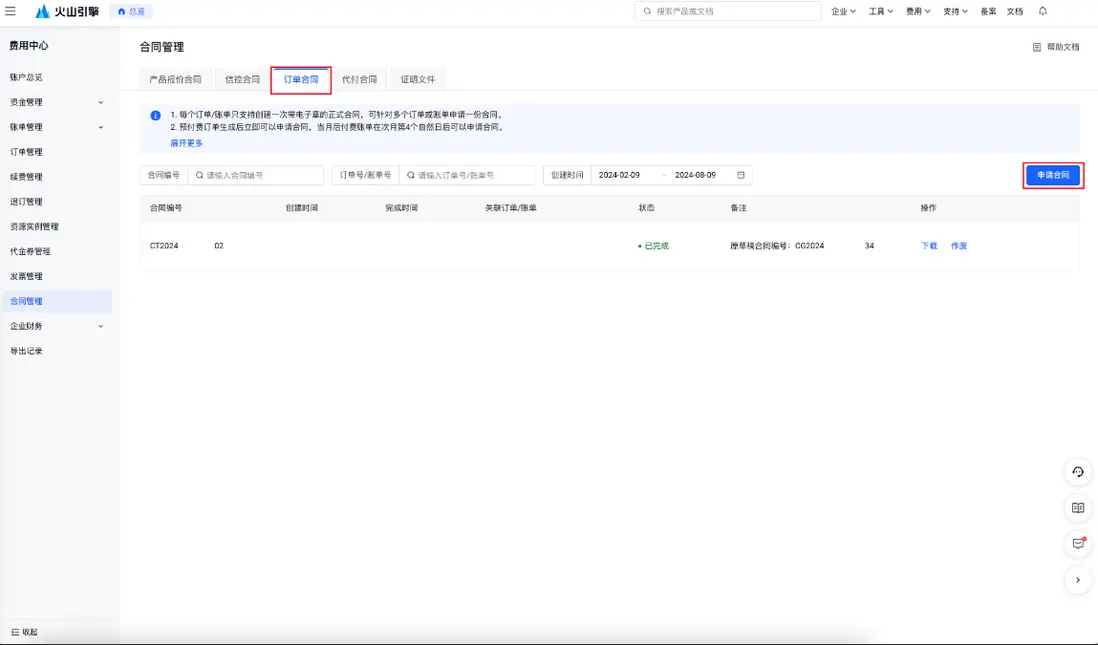Switch to 产品报价合同 tab
1098x645 pixels.
tap(175, 79)
